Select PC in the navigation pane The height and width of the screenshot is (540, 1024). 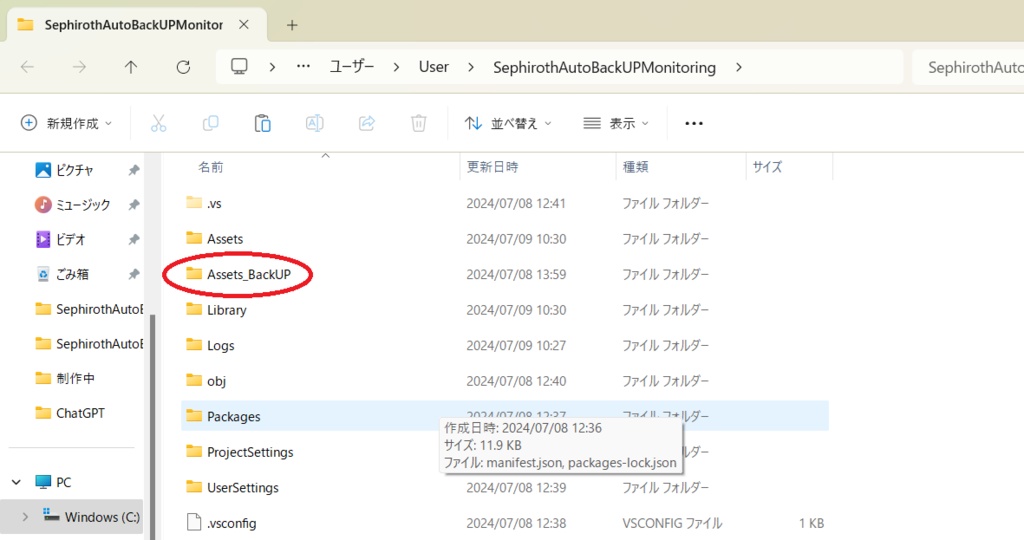63,482
